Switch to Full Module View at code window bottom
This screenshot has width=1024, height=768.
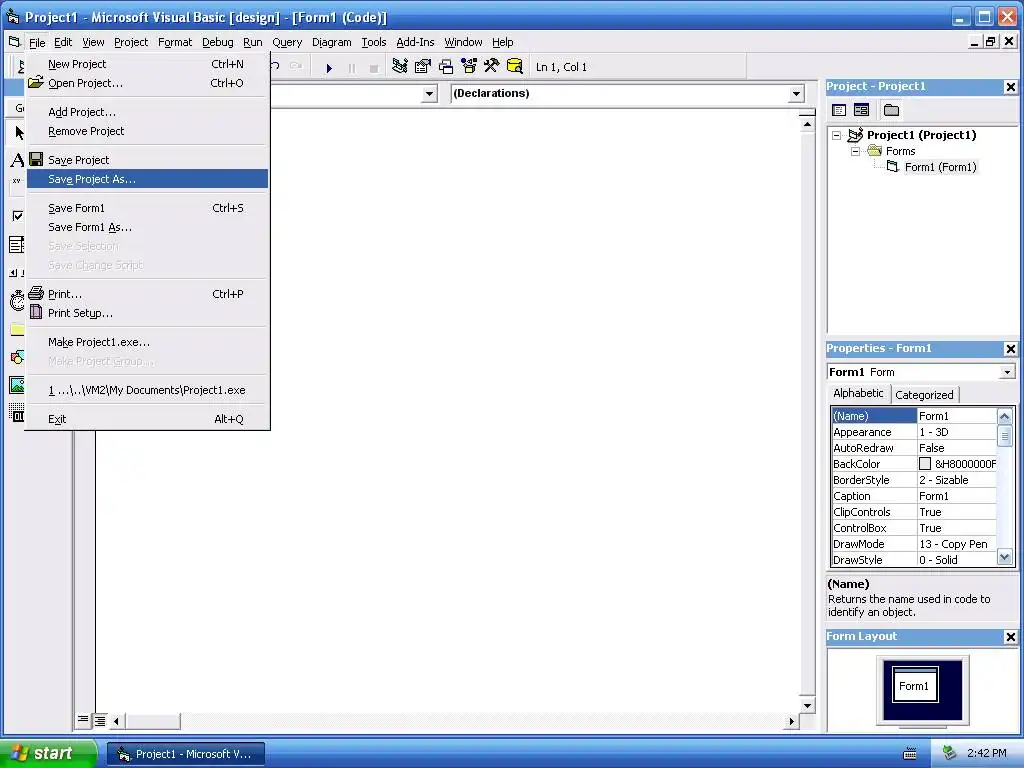(99, 720)
